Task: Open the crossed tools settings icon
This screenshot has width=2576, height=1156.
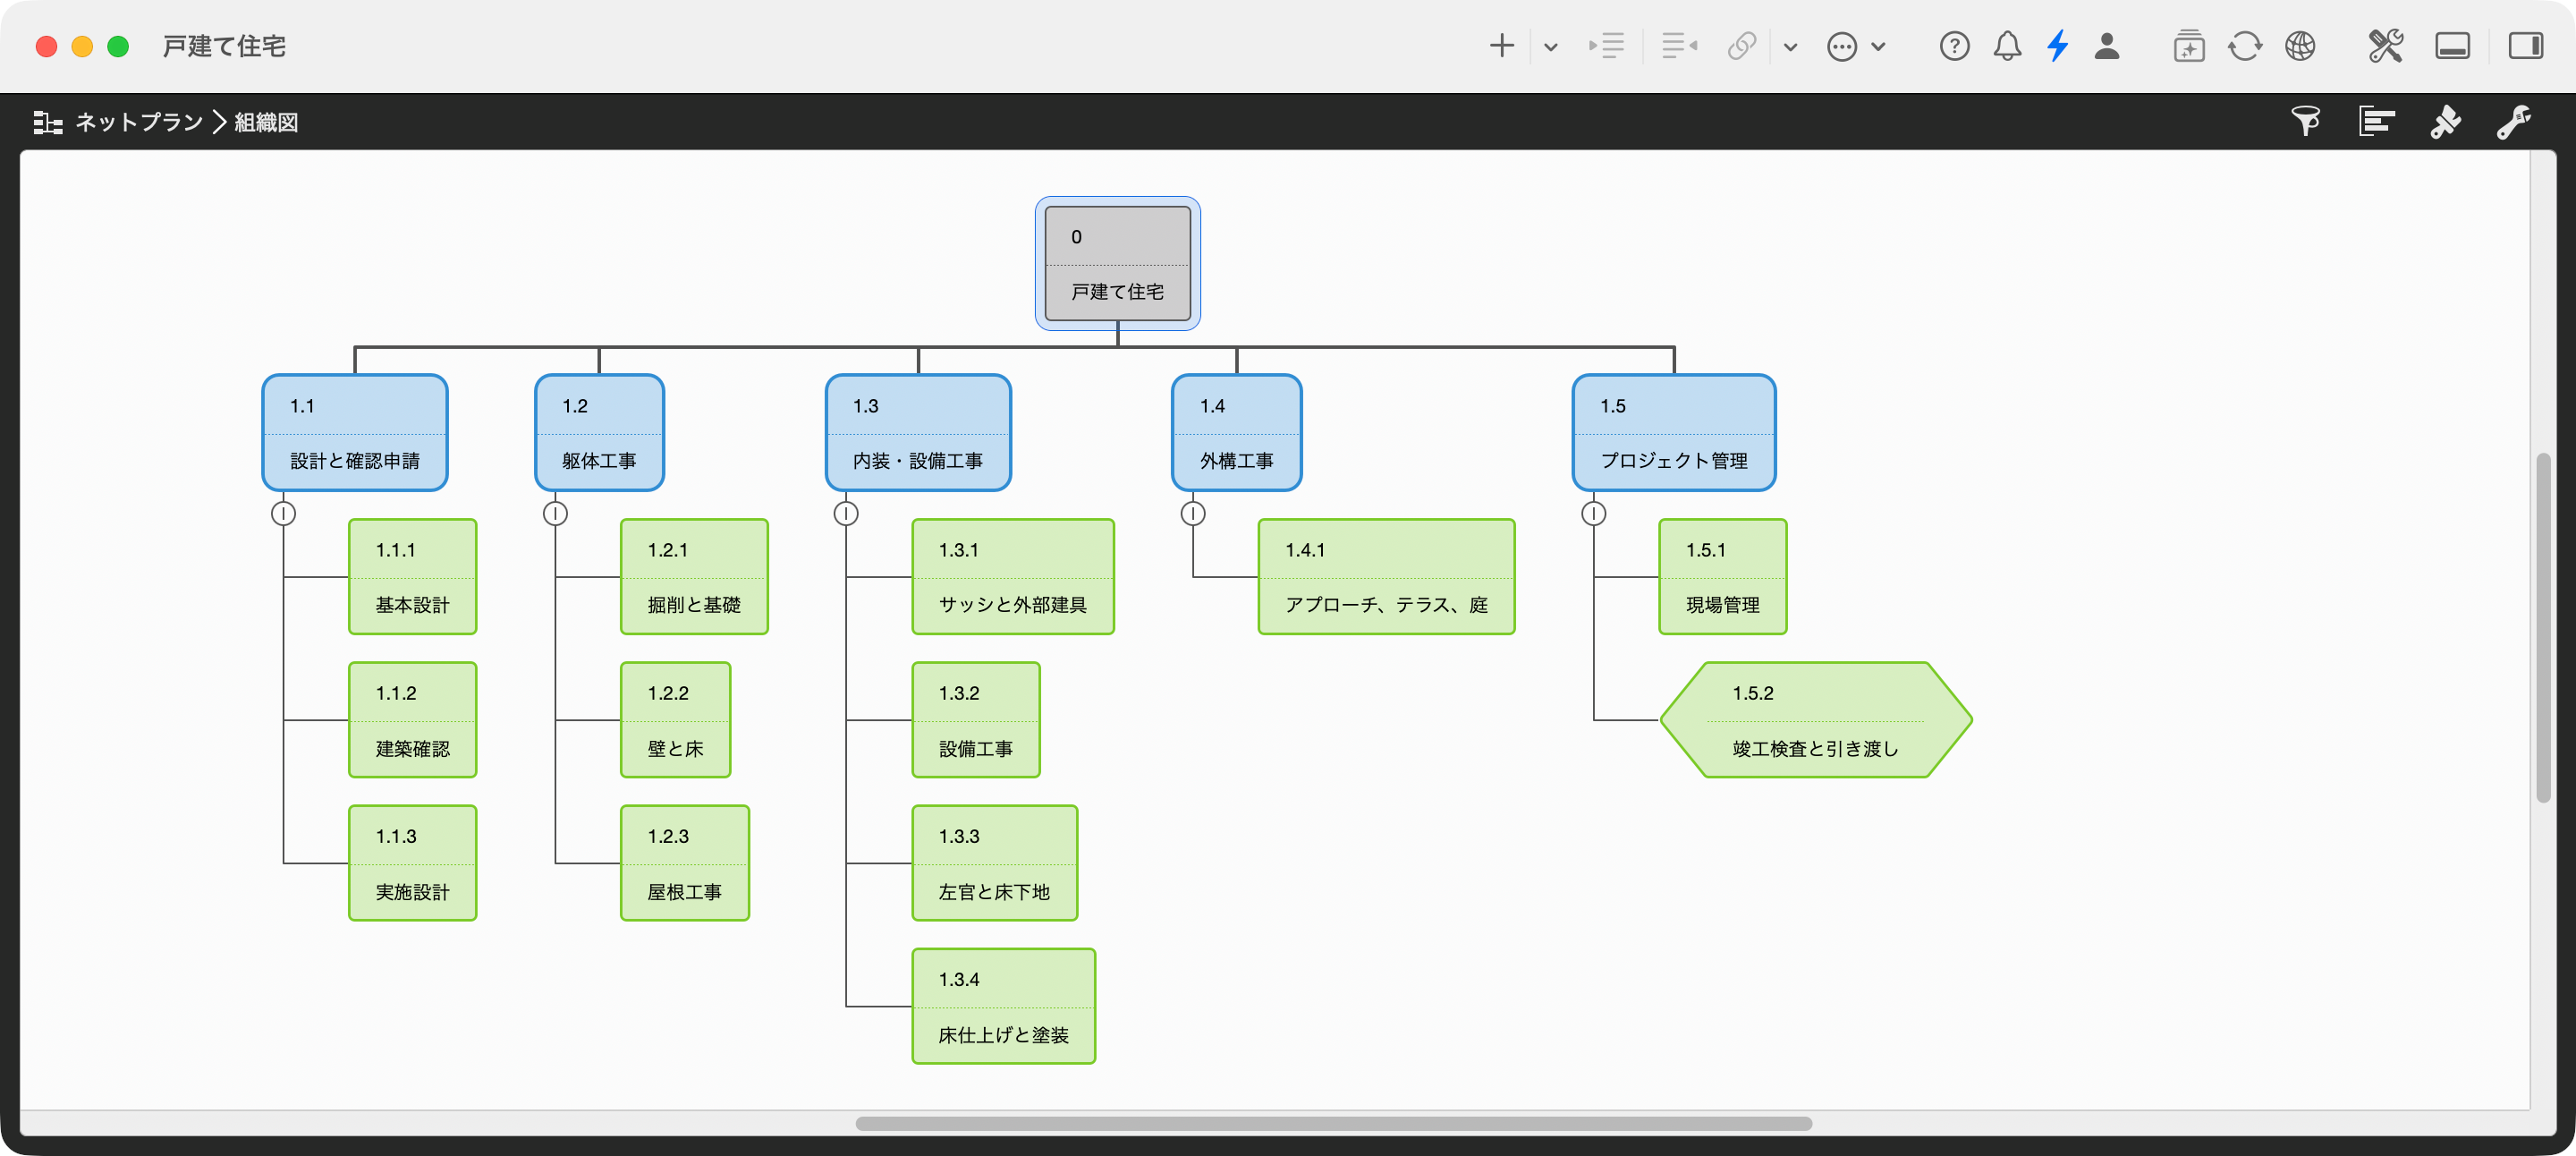Action: pyautogui.click(x=2385, y=46)
